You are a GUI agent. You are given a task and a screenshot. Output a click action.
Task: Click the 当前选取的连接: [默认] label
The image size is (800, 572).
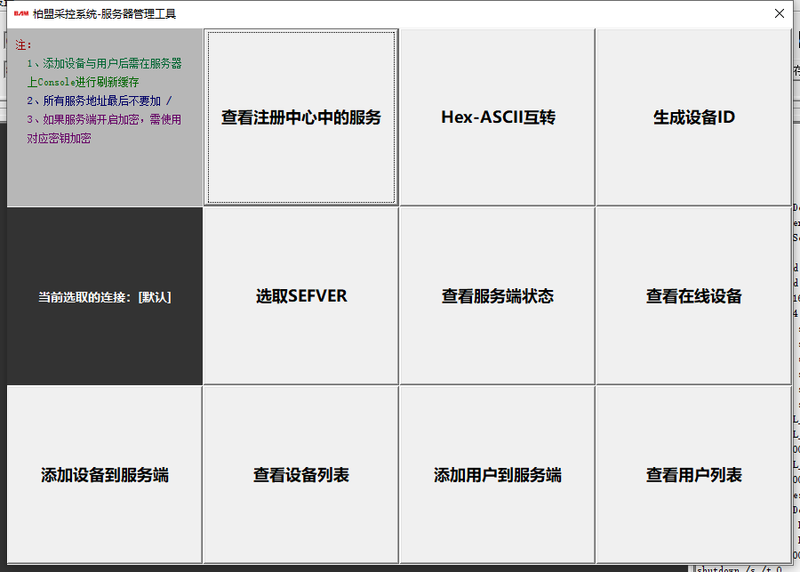[x=105, y=297]
